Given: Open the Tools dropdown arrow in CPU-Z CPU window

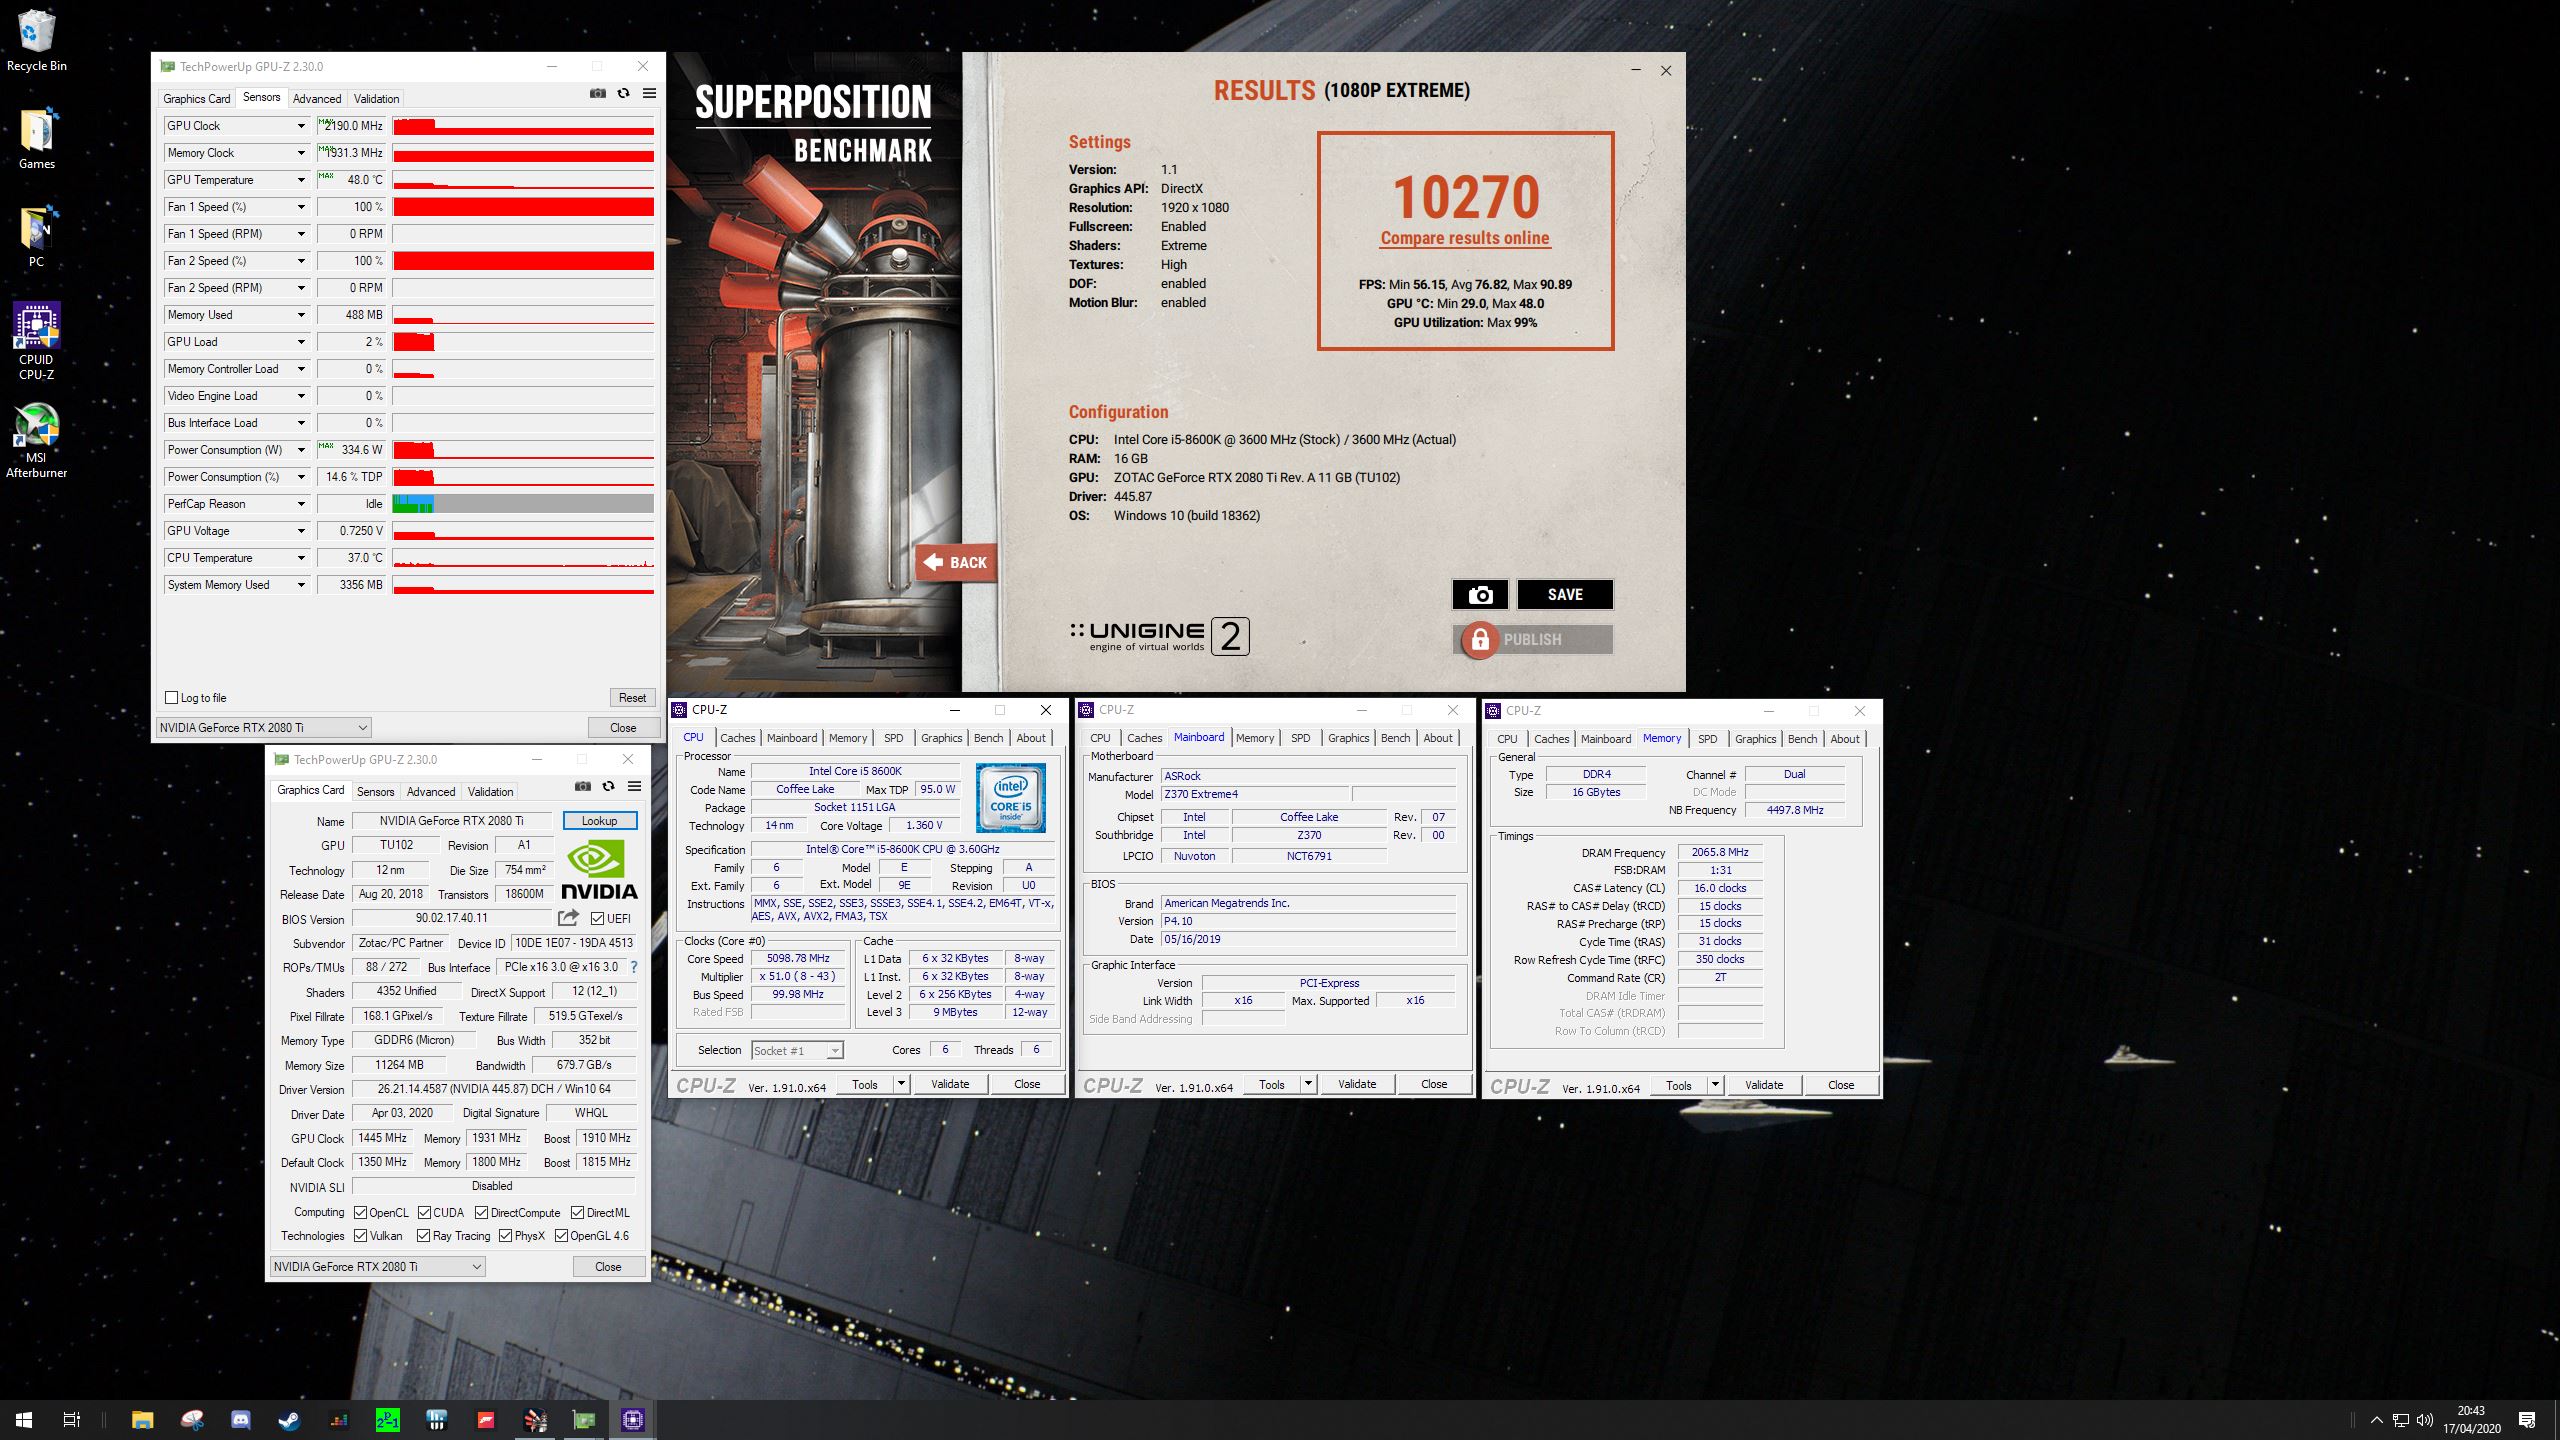Looking at the screenshot, I should tap(901, 1084).
